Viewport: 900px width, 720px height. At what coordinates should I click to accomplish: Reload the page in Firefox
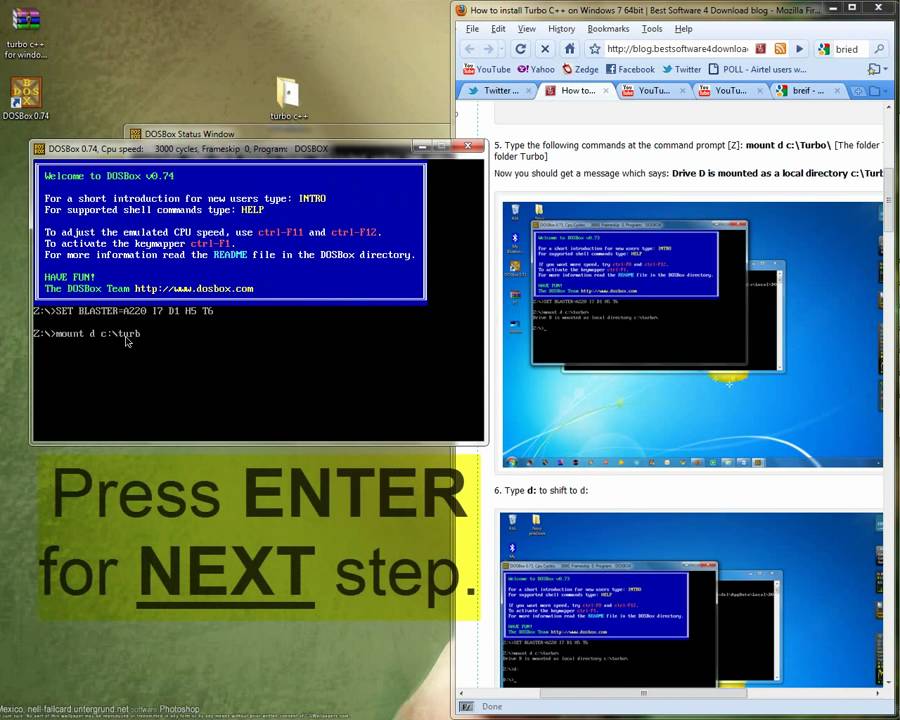click(x=520, y=49)
